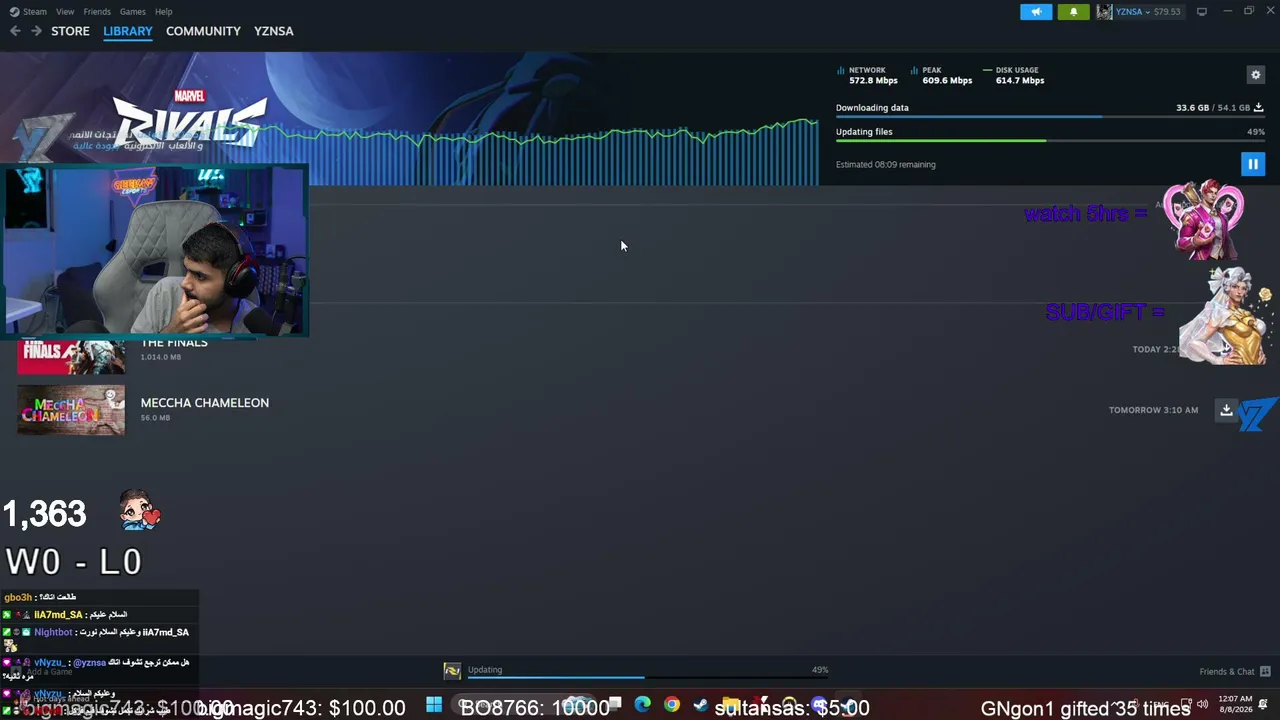Click the MECCHA CHAMELEON title
This screenshot has height=720, width=1280.
coord(205,403)
